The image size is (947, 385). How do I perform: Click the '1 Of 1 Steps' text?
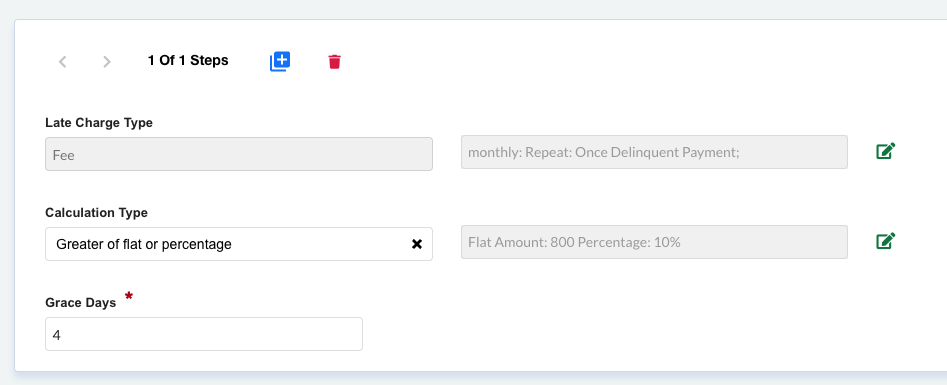pyautogui.click(x=188, y=60)
